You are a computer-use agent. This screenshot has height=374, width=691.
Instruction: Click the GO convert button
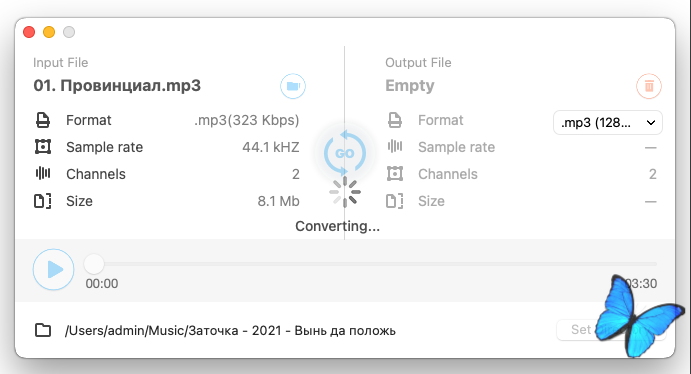345,153
